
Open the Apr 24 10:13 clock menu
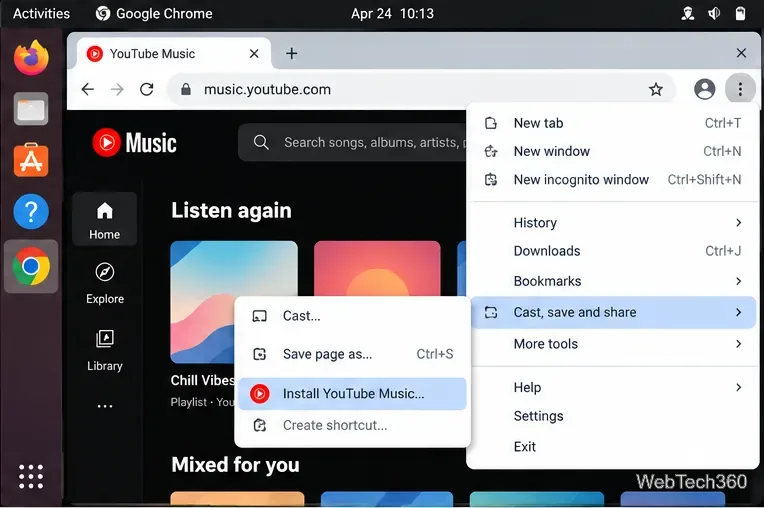point(392,13)
